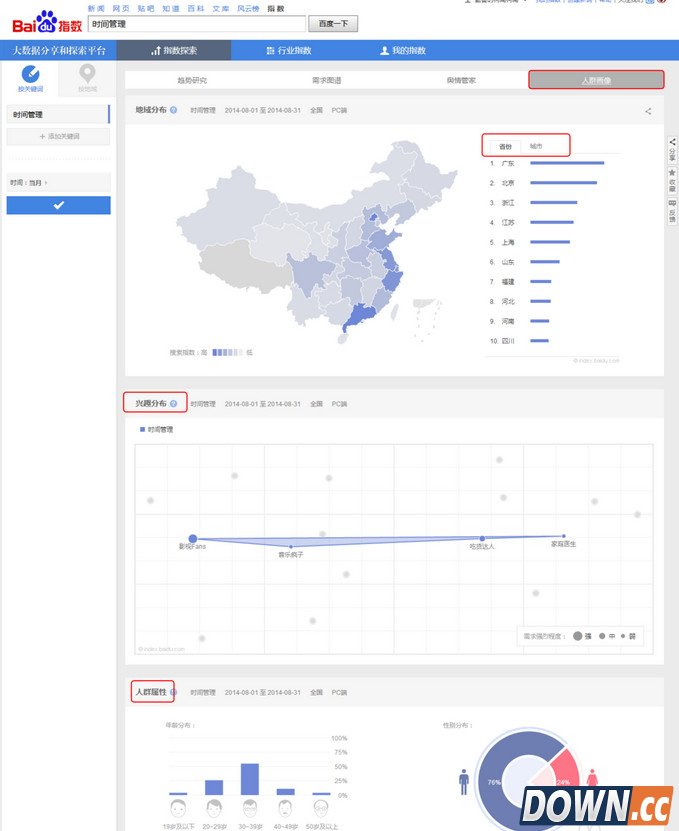Click the help icon beside 地域分布
The height and width of the screenshot is (831, 679).
(x=173, y=110)
